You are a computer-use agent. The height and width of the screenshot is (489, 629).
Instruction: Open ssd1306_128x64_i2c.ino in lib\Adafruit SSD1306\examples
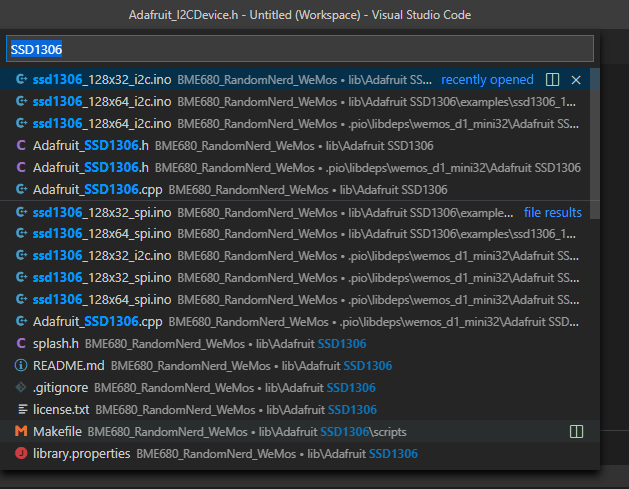295,101
